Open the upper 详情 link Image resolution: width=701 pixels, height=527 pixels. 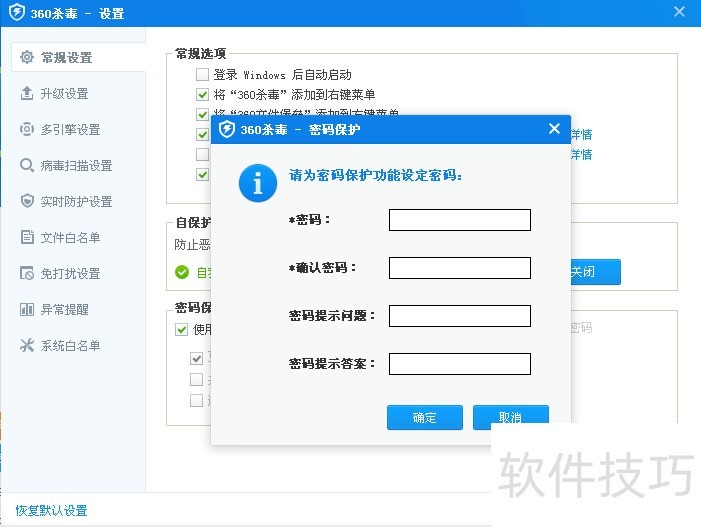(581, 134)
